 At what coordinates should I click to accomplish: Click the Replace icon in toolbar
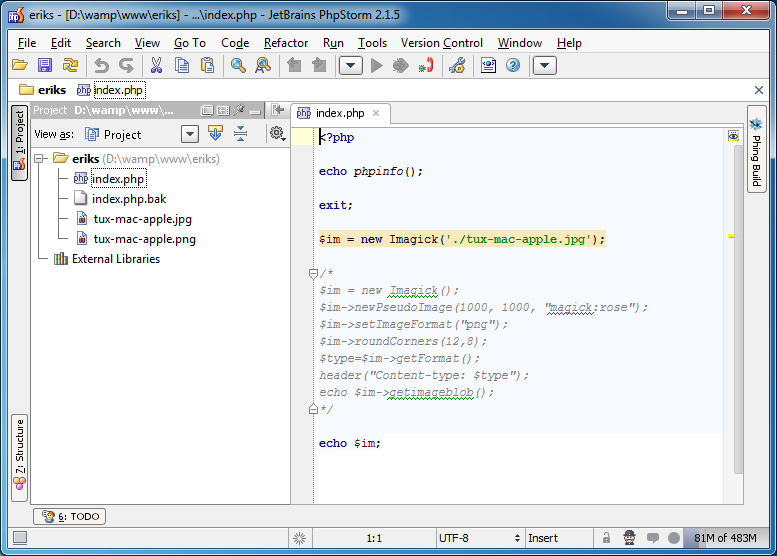click(x=263, y=65)
